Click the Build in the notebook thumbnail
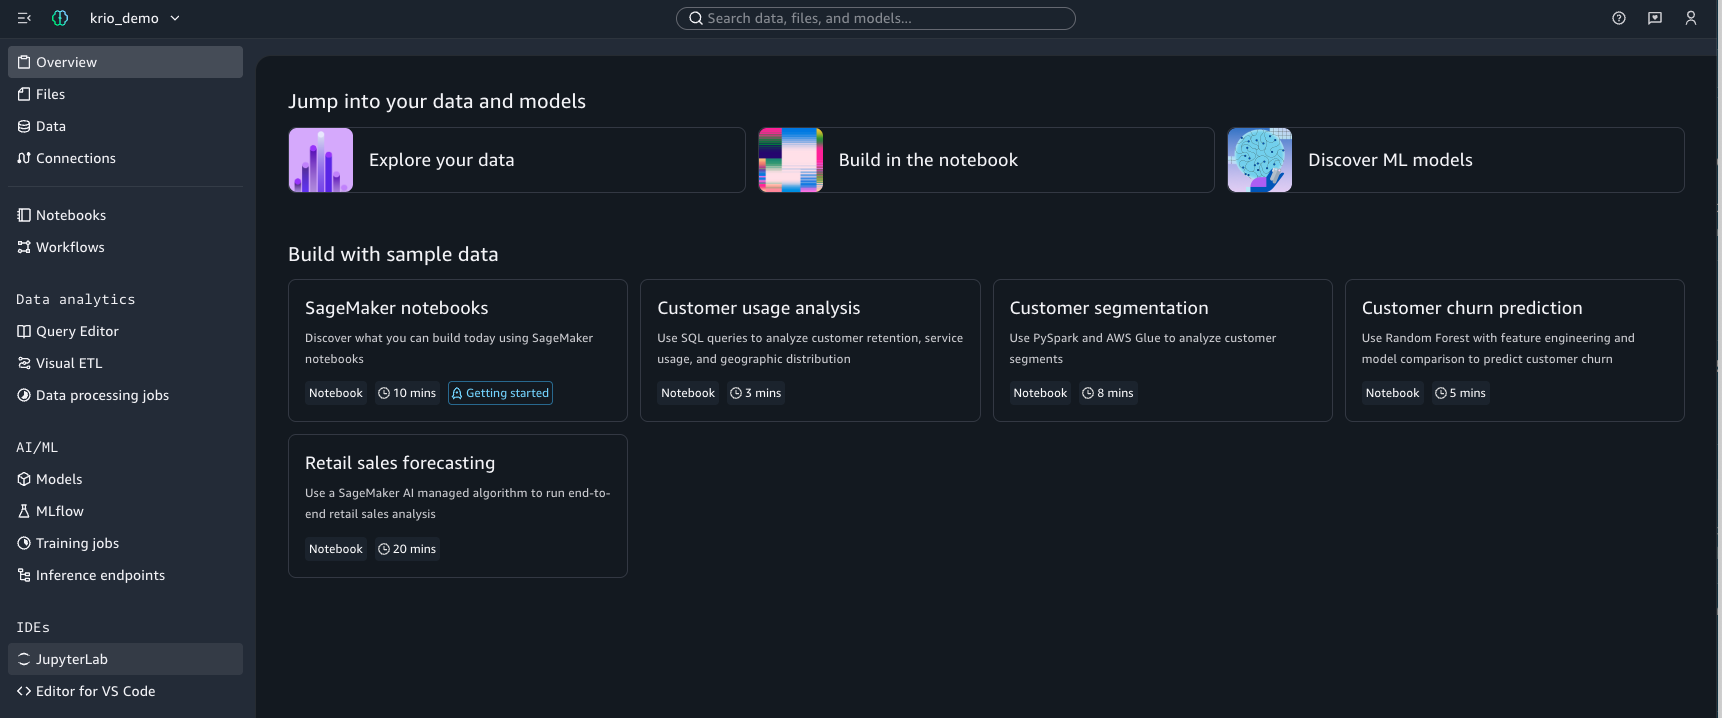This screenshot has width=1722, height=718. click(x=791, y=160)
